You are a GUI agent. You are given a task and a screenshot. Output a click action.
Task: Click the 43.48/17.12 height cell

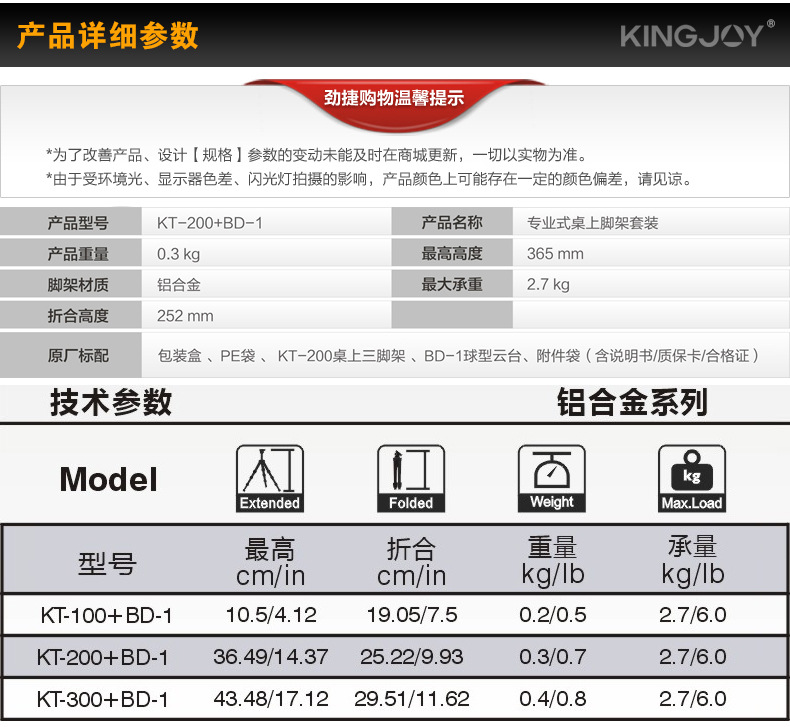tap(271, 699)
